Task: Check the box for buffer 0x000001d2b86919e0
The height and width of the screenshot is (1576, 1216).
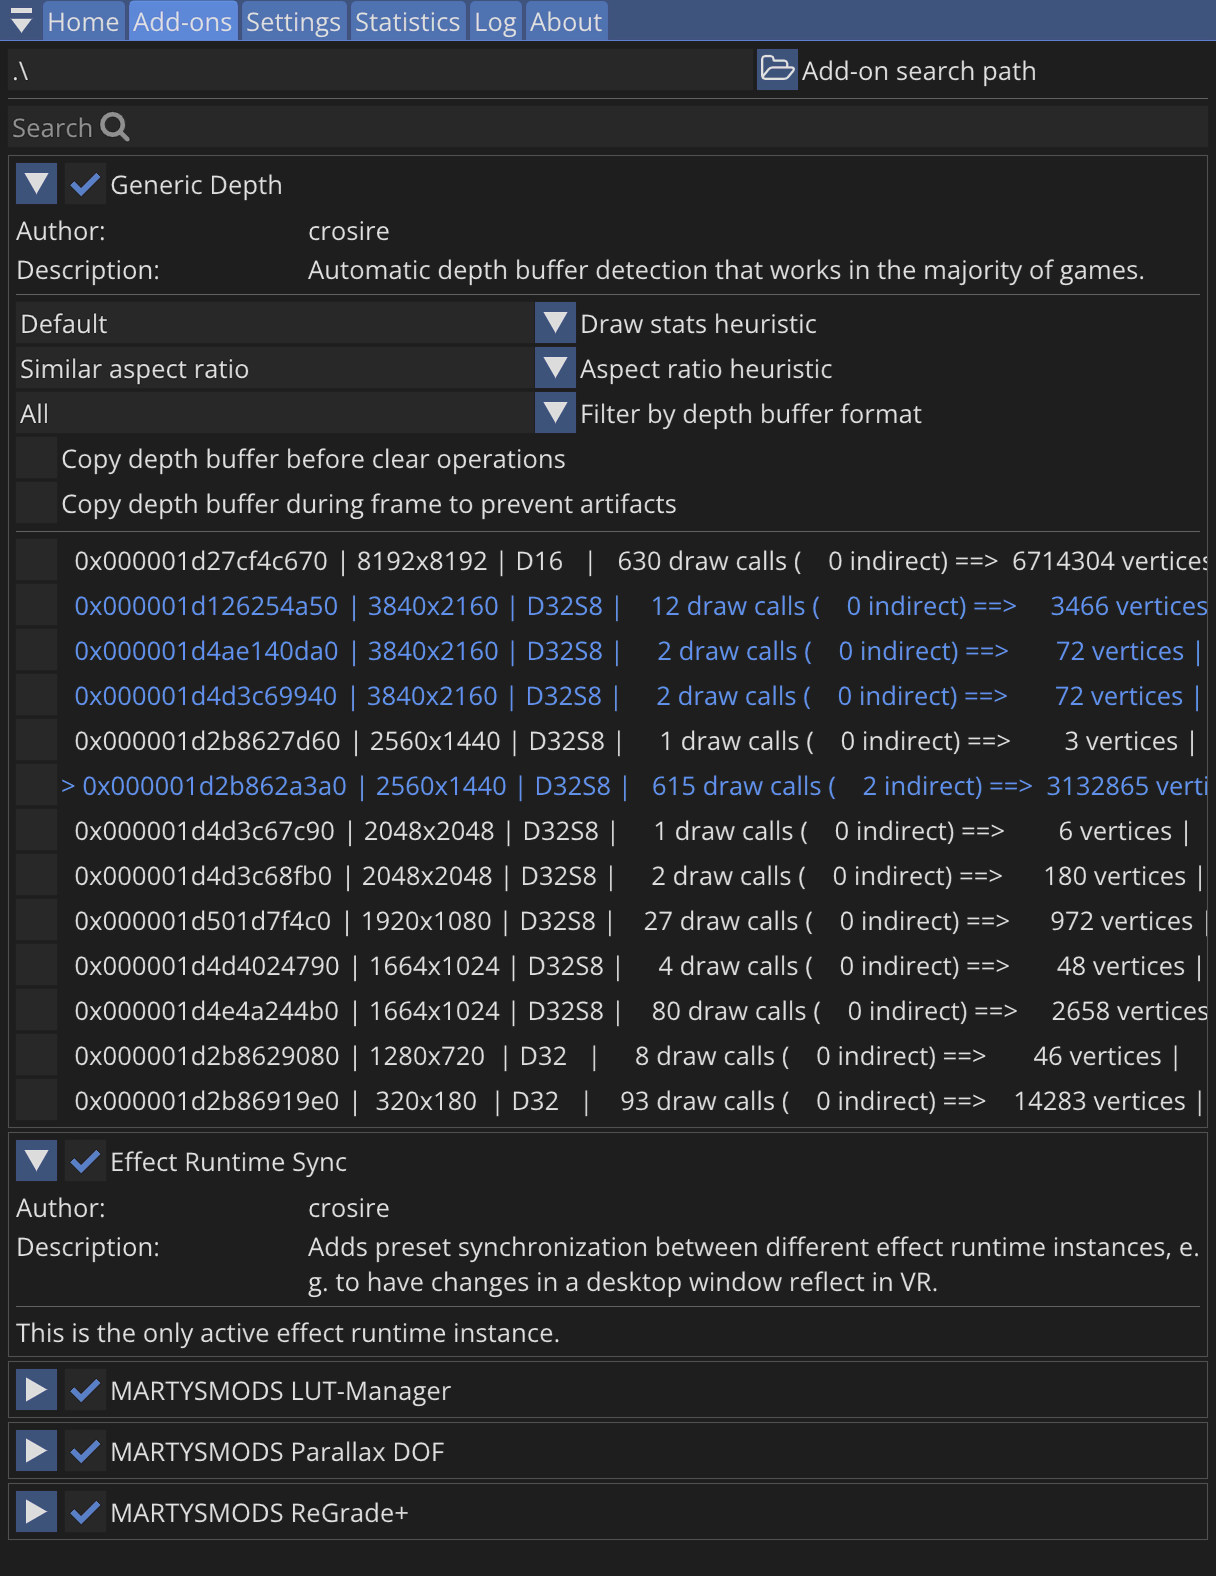Action: (37, 1100)
